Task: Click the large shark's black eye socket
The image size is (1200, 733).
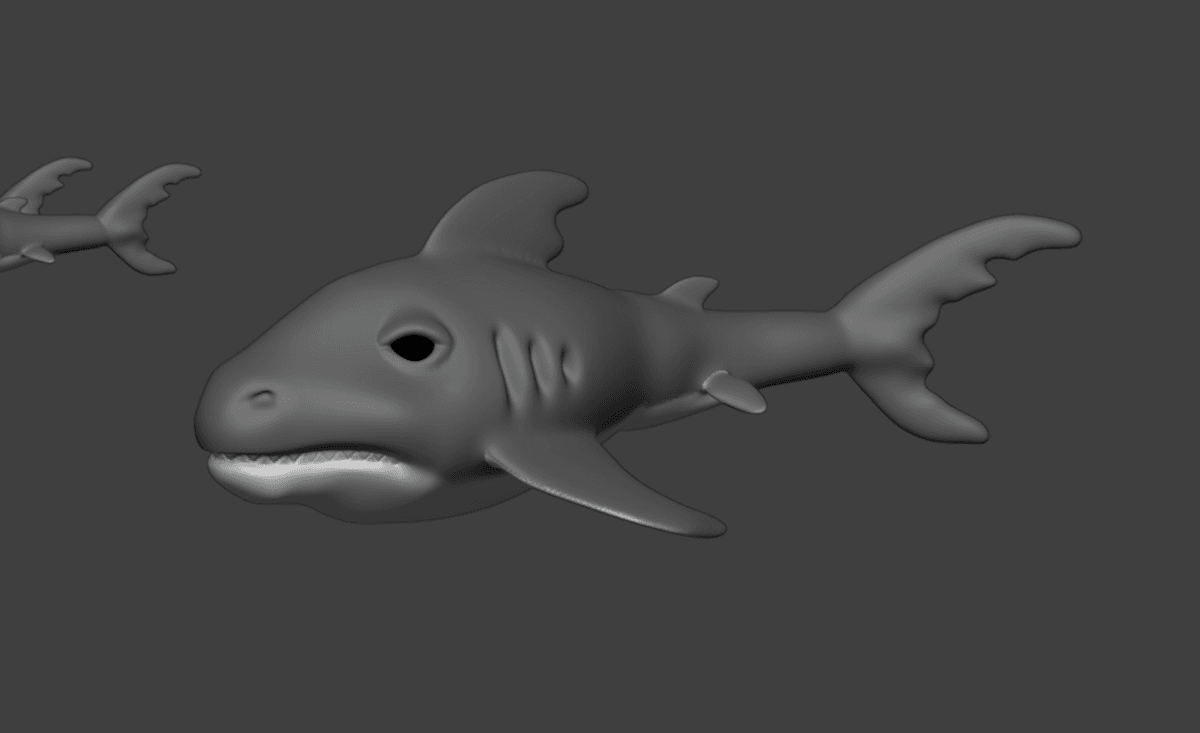Action: point(413,347)
